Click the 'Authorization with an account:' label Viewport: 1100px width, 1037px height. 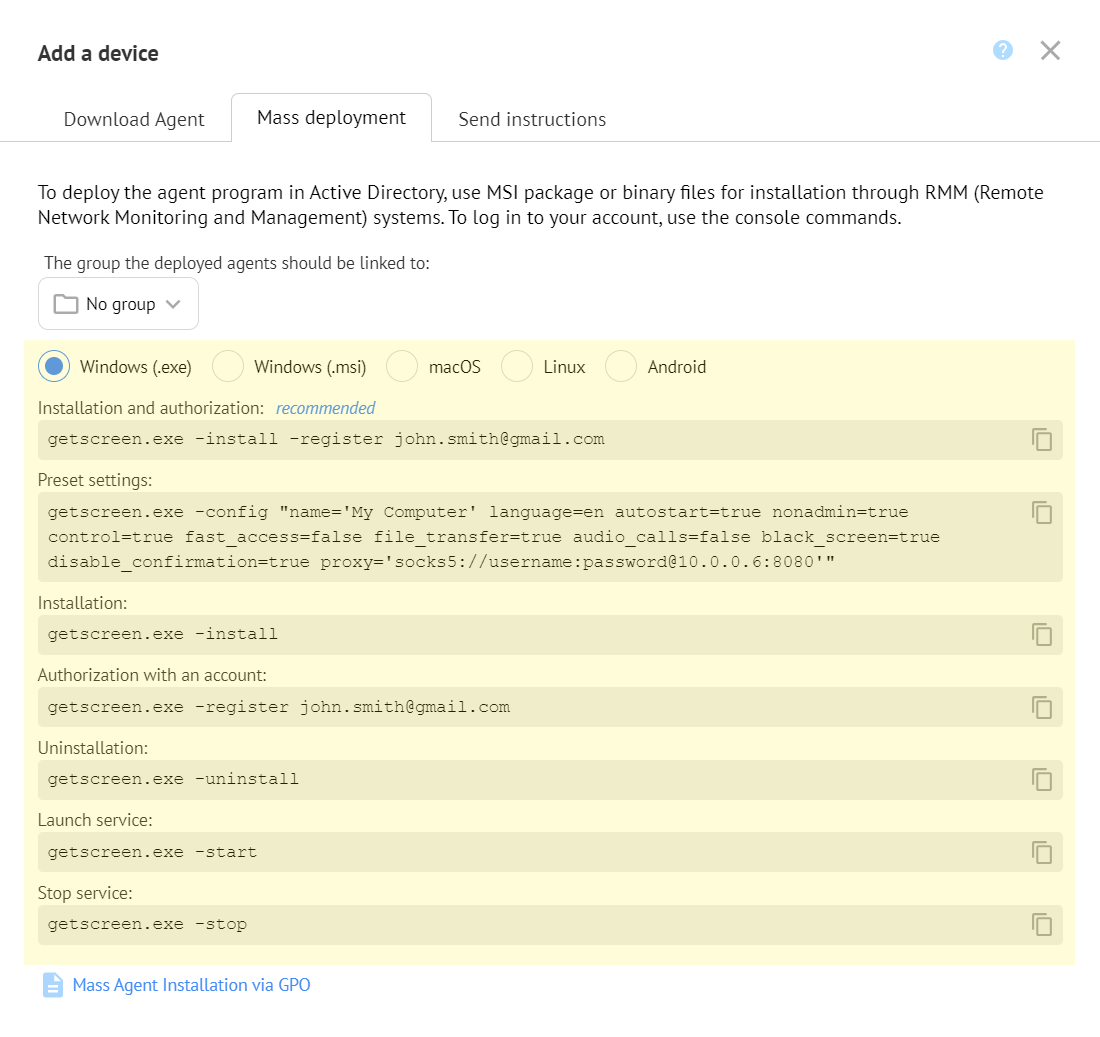click(152, 675)
